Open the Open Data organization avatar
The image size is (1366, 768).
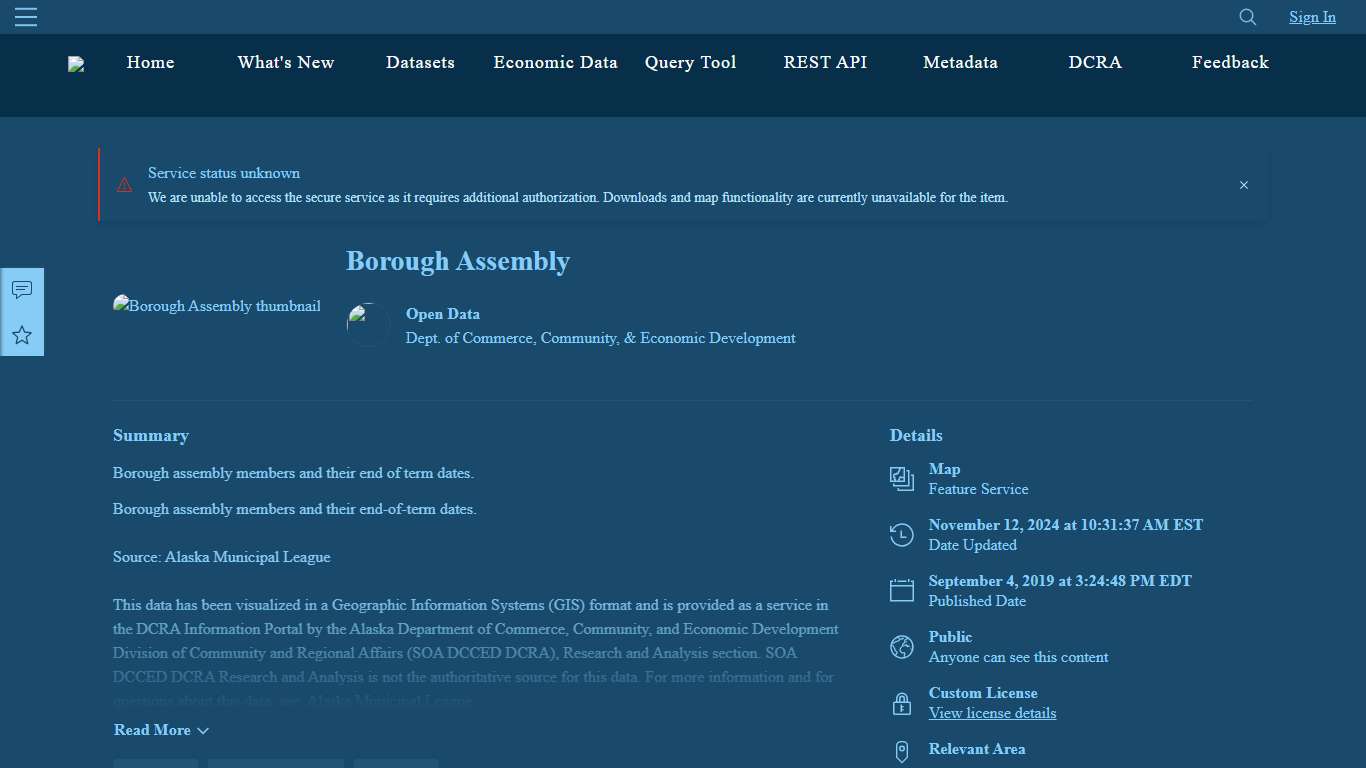(x=368, y=324)
